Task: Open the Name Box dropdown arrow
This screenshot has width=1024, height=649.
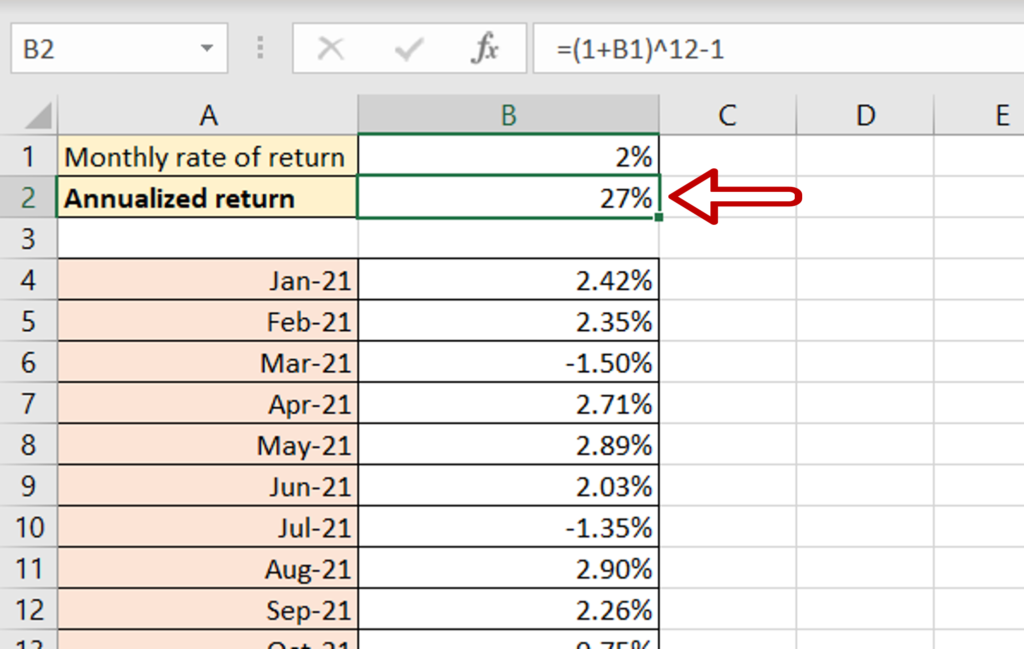Action: (206, 47)
